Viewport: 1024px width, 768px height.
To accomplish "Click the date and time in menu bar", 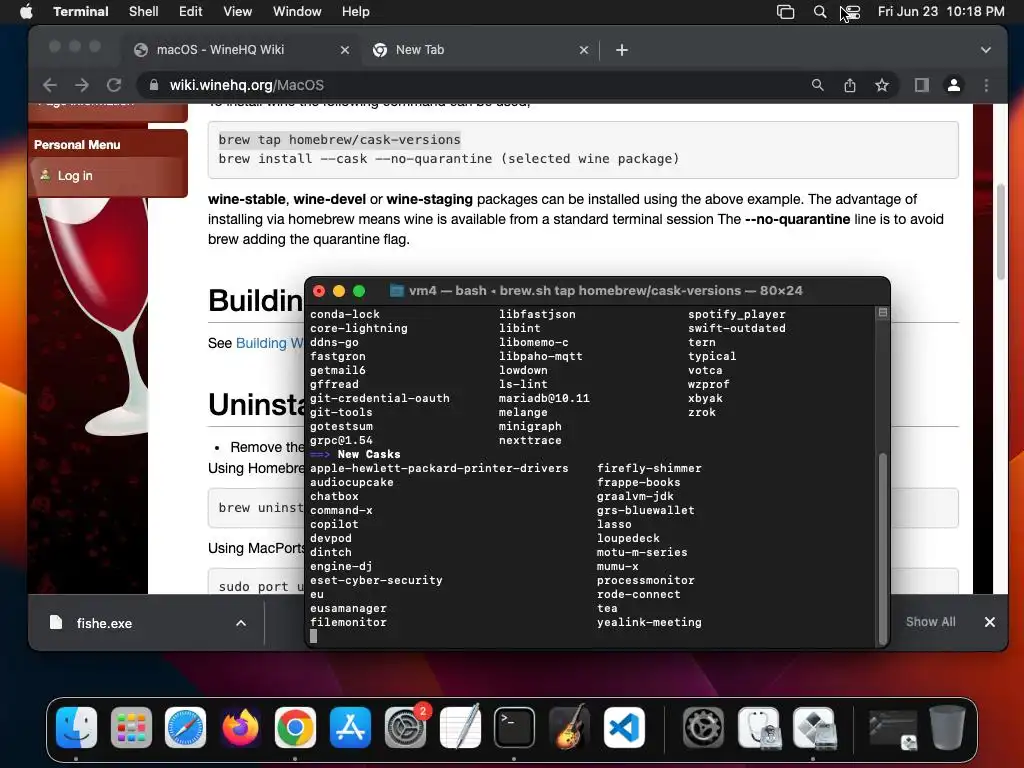I will [941, 12].
